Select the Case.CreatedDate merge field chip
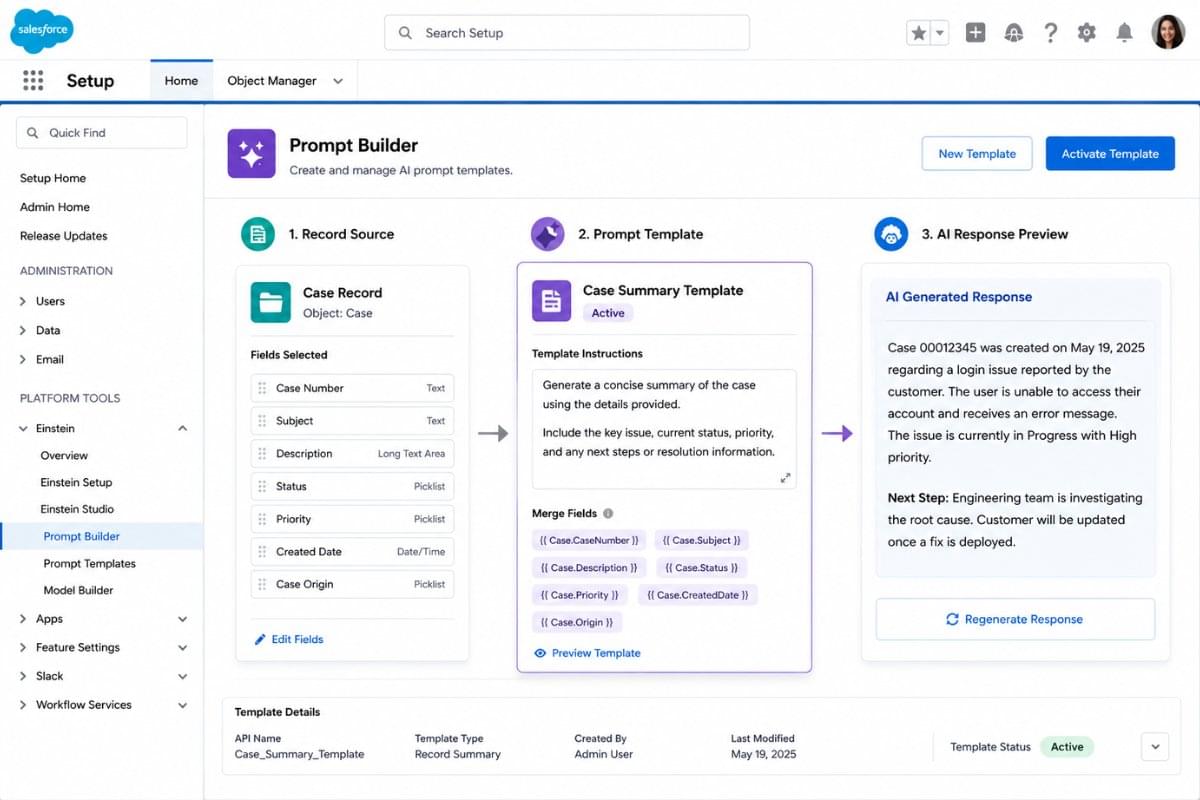Image resolution: width=1200 pixels, height=800 pixels. (697, 594)
